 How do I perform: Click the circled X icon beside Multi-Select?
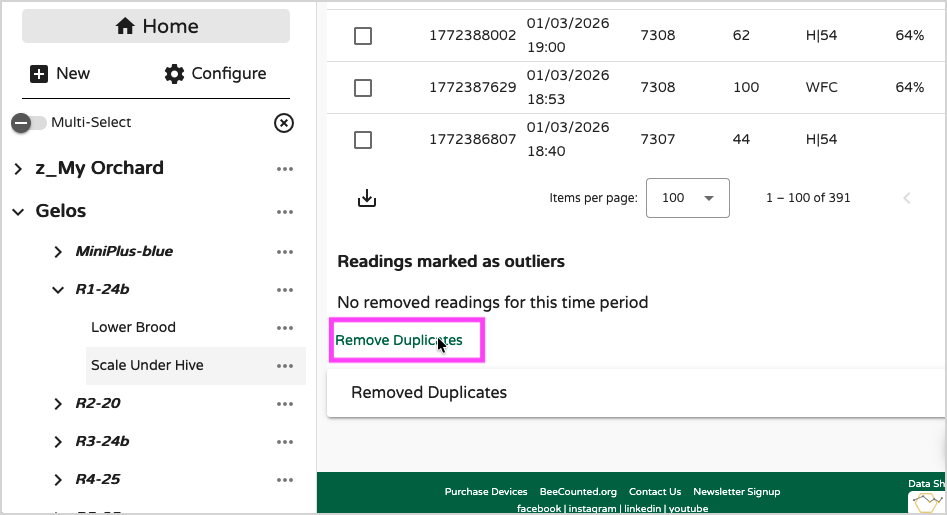284,123
